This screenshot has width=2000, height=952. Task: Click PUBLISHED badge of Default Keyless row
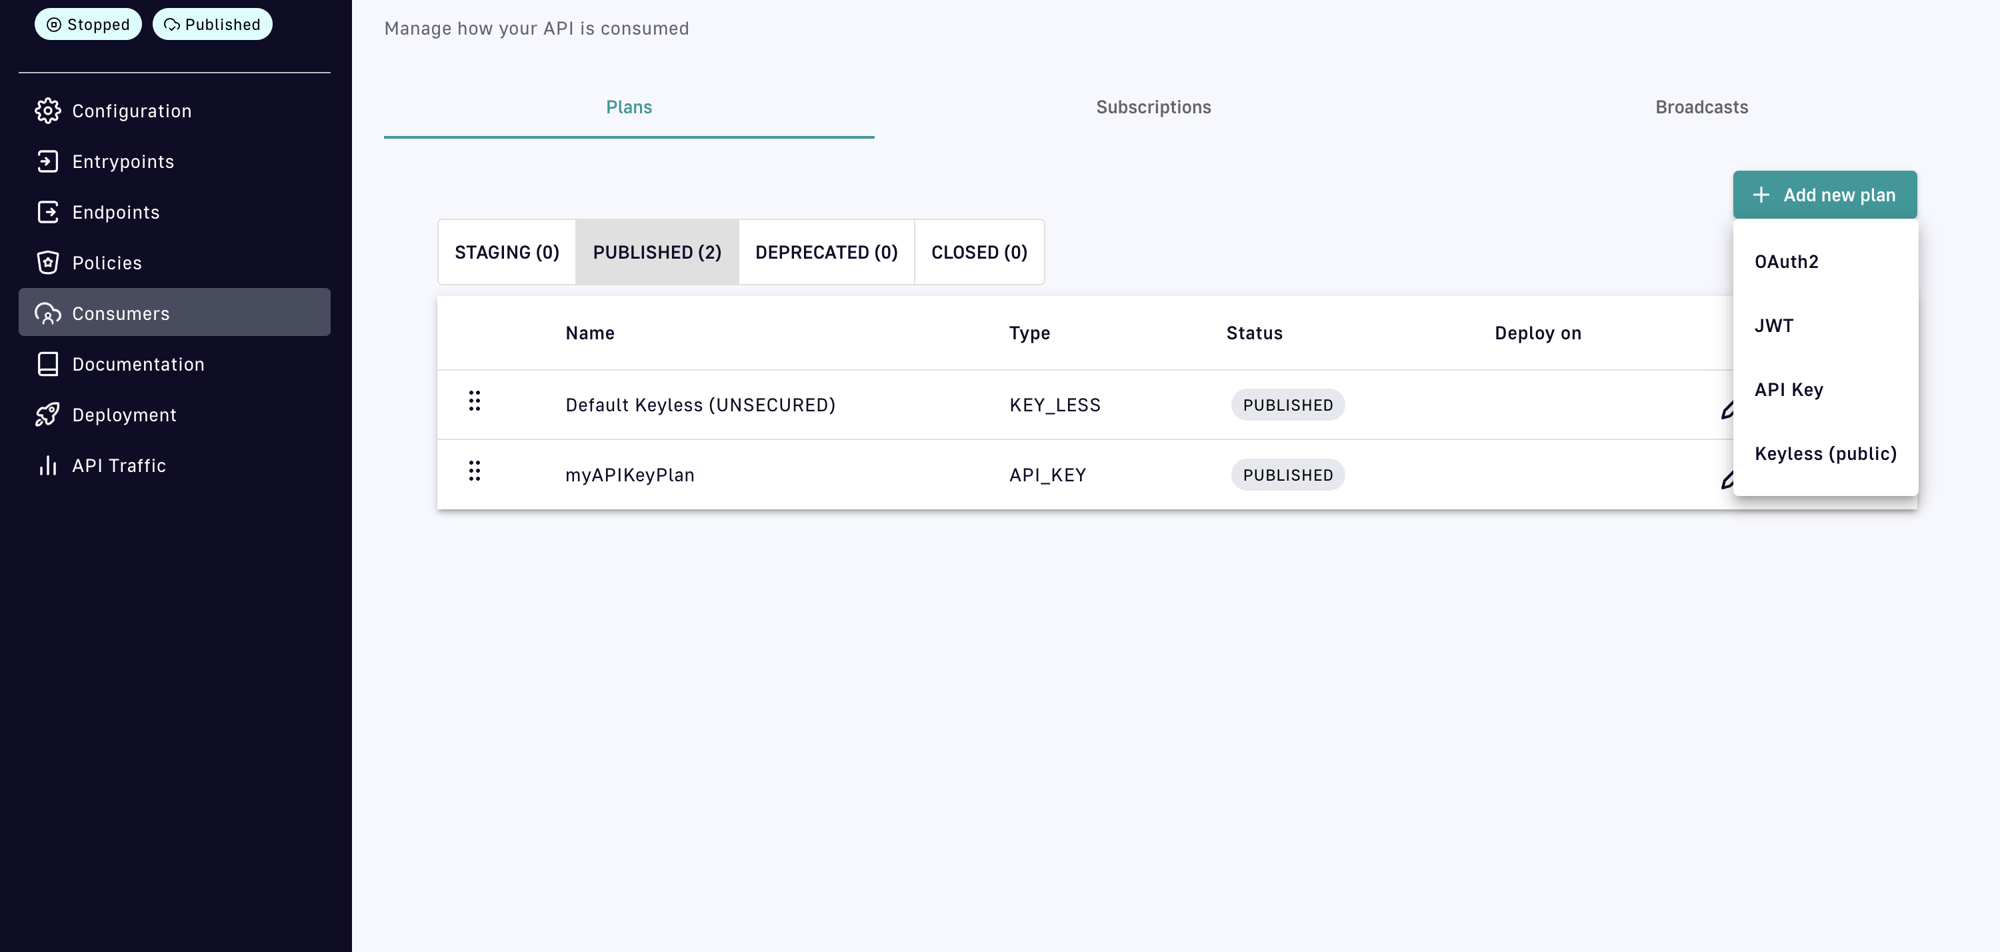coord(1288,405)
